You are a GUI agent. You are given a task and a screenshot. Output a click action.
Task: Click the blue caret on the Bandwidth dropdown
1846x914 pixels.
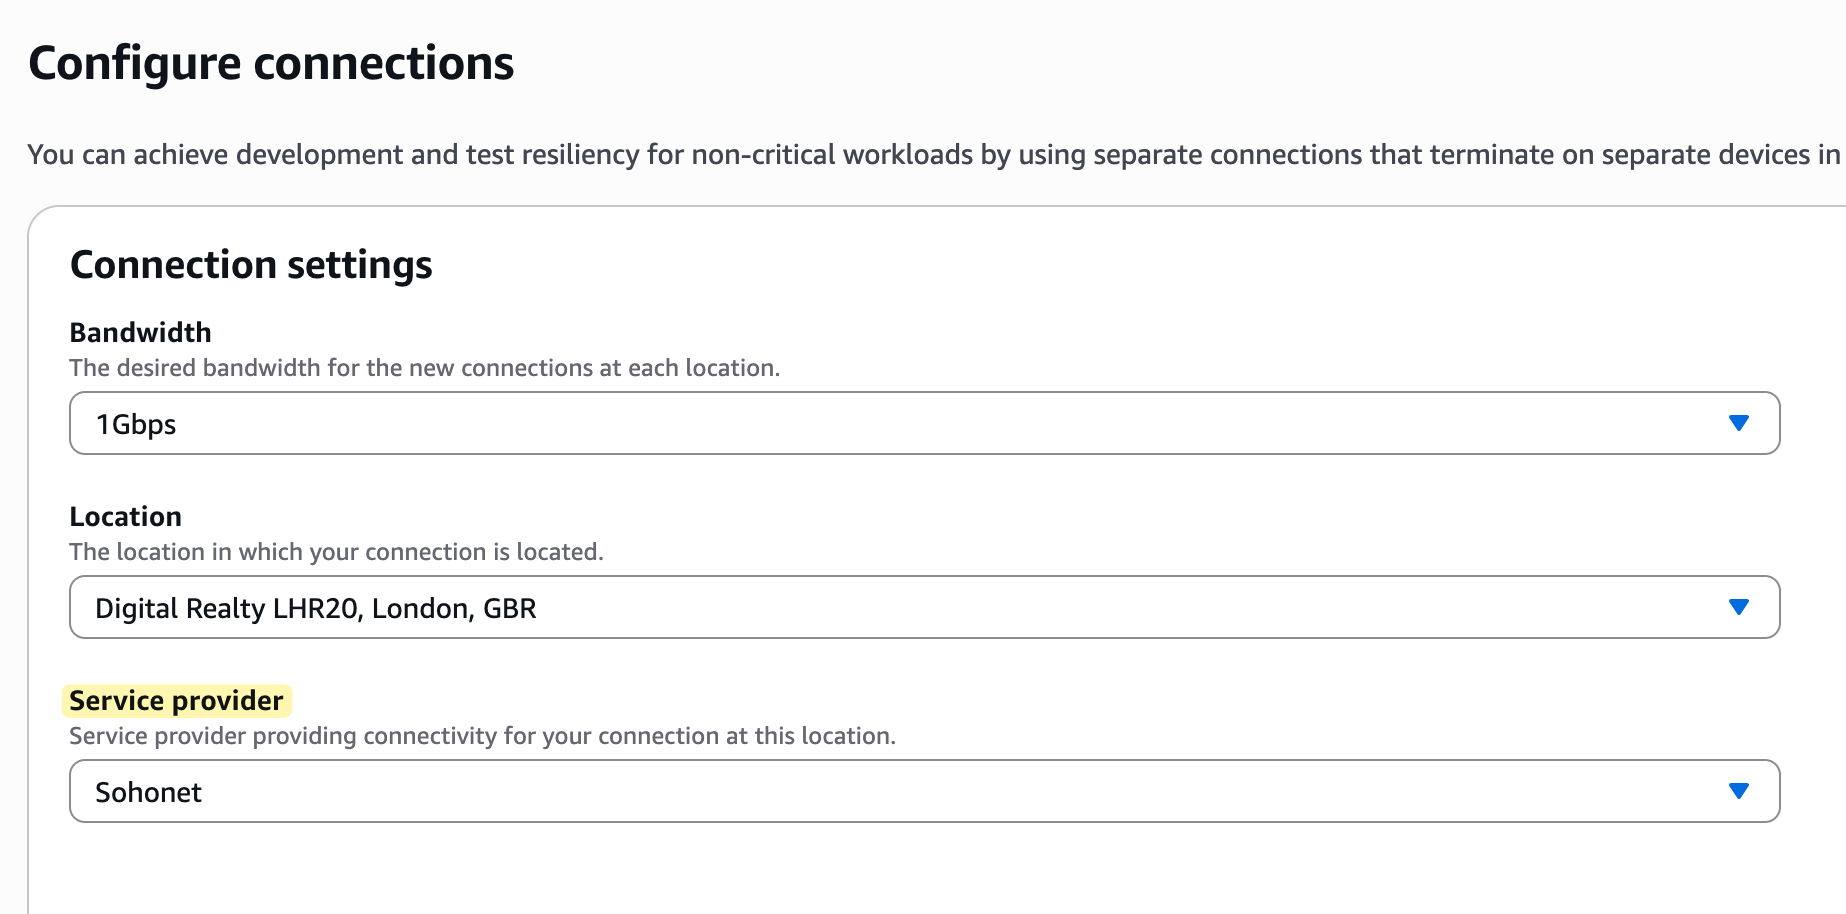[1737, 423]
